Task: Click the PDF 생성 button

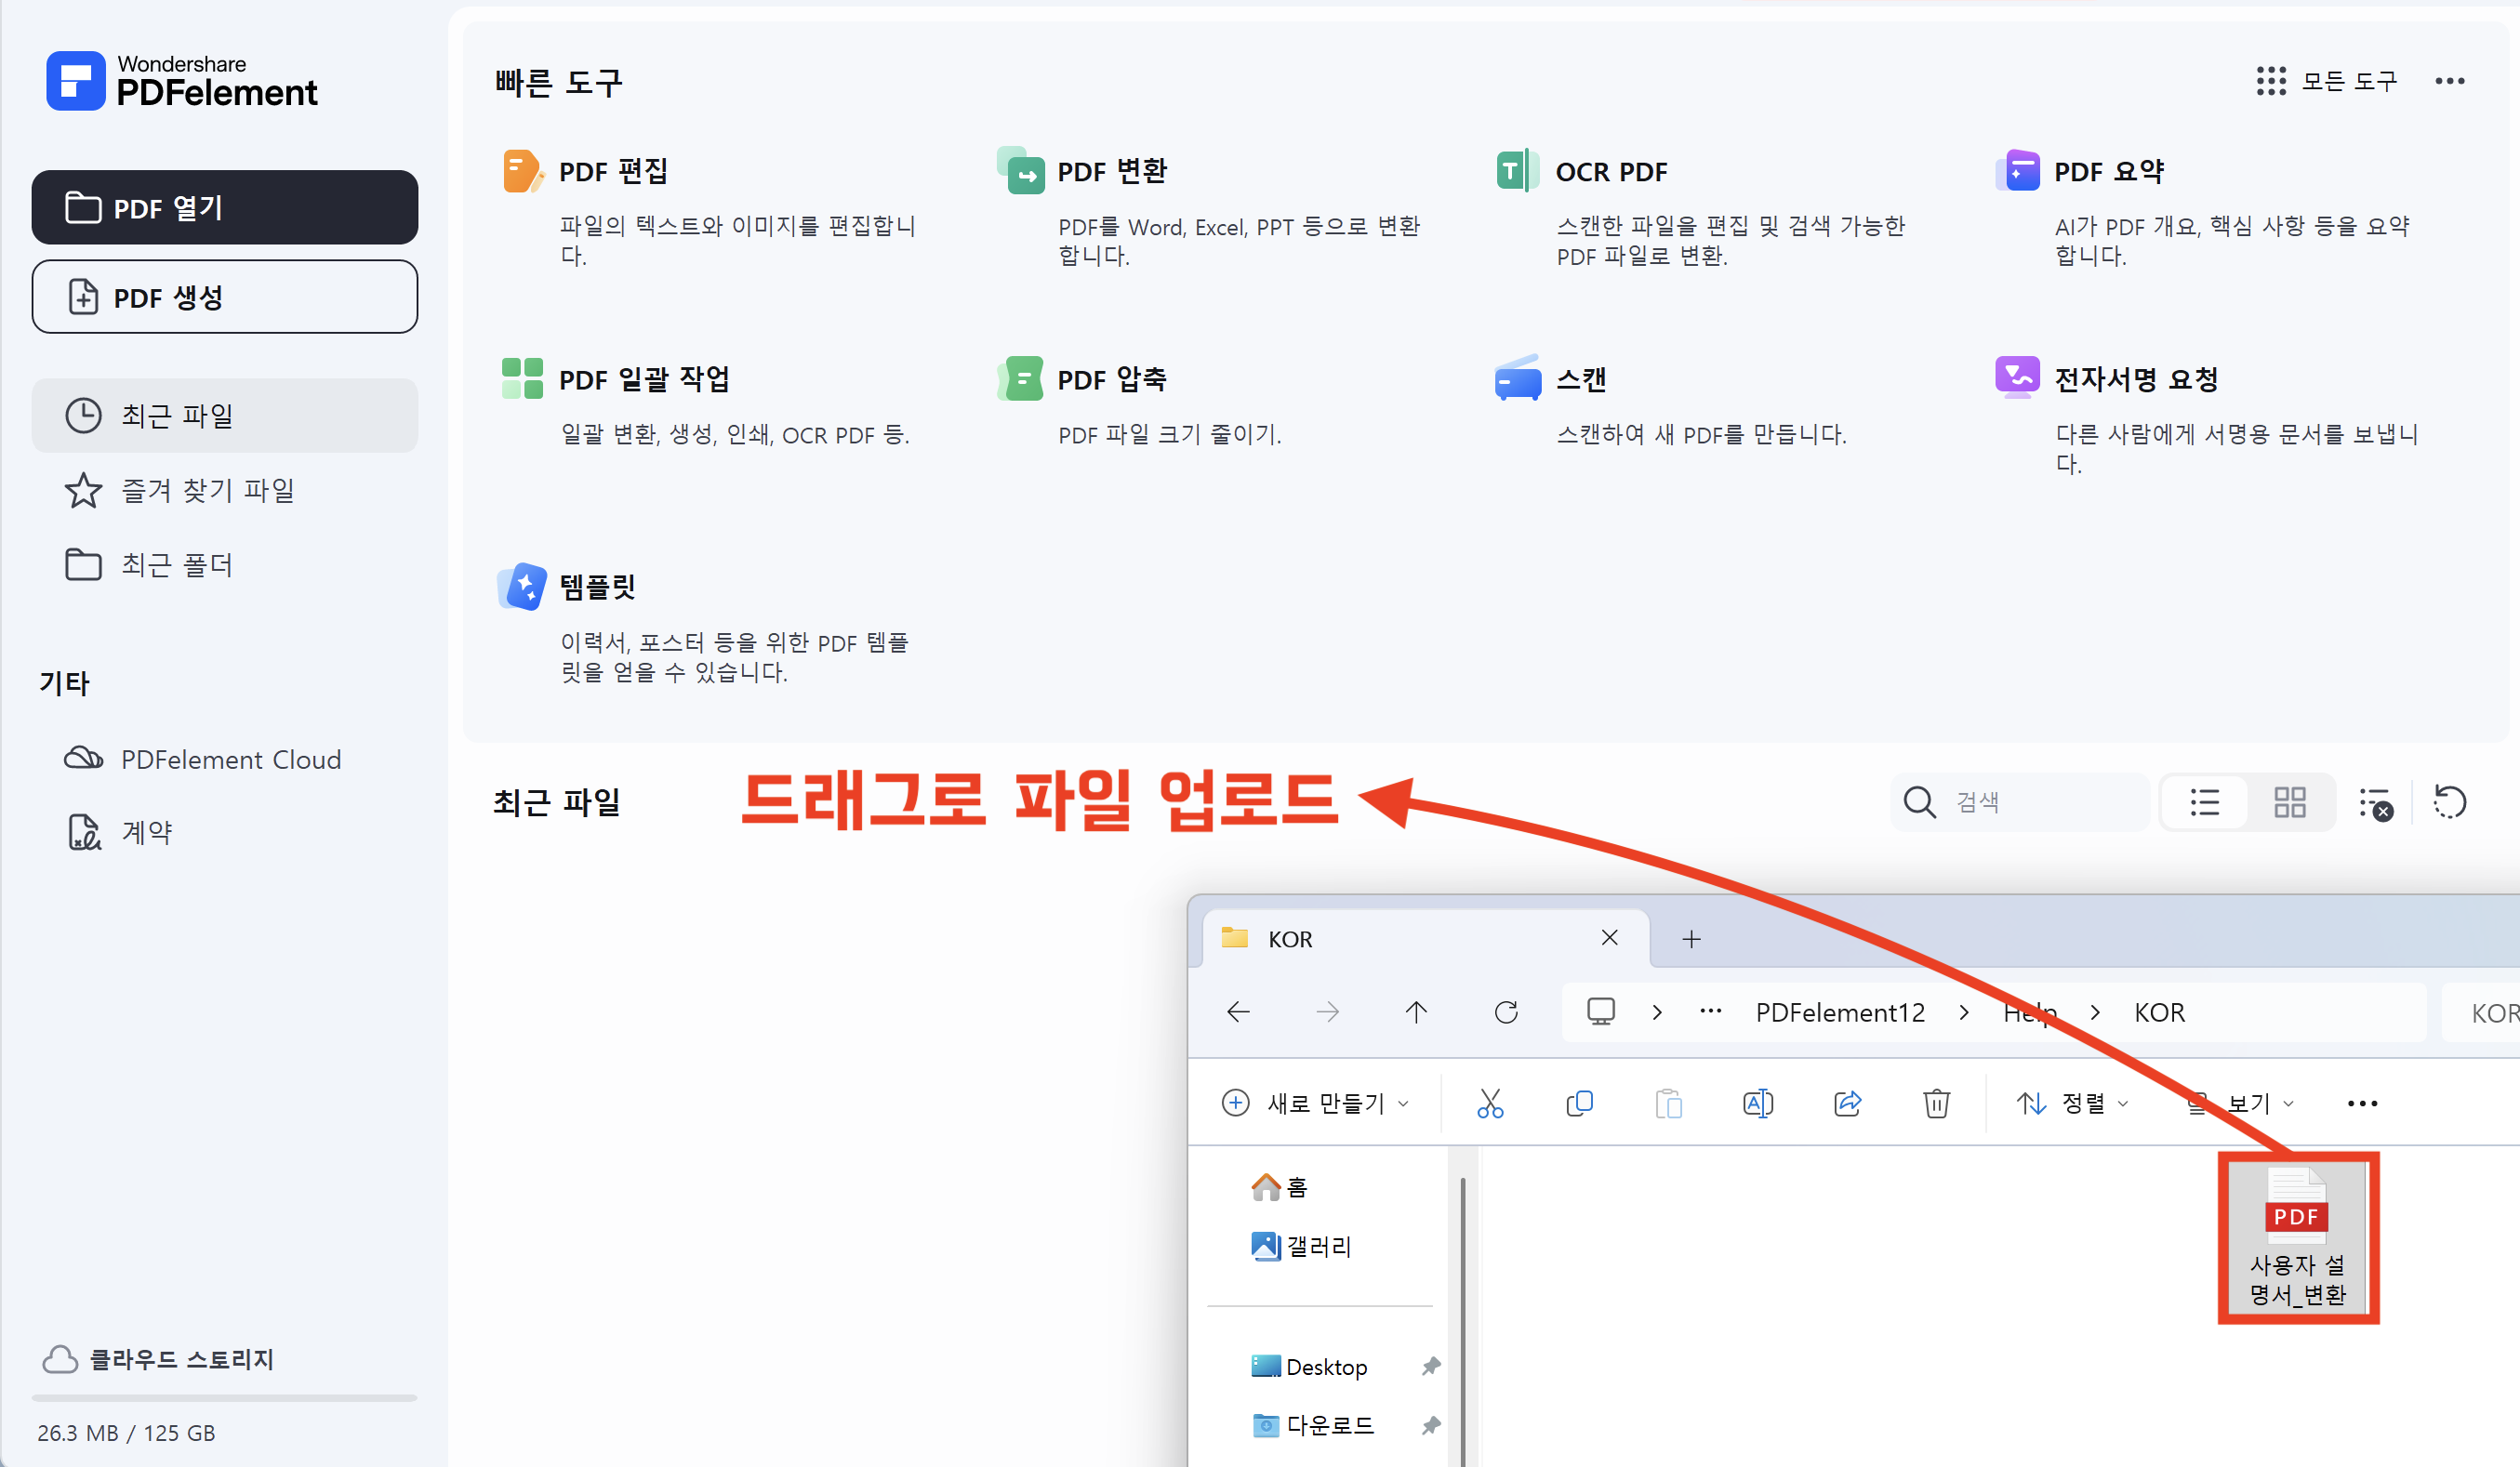Action: (x=225, y=296)
